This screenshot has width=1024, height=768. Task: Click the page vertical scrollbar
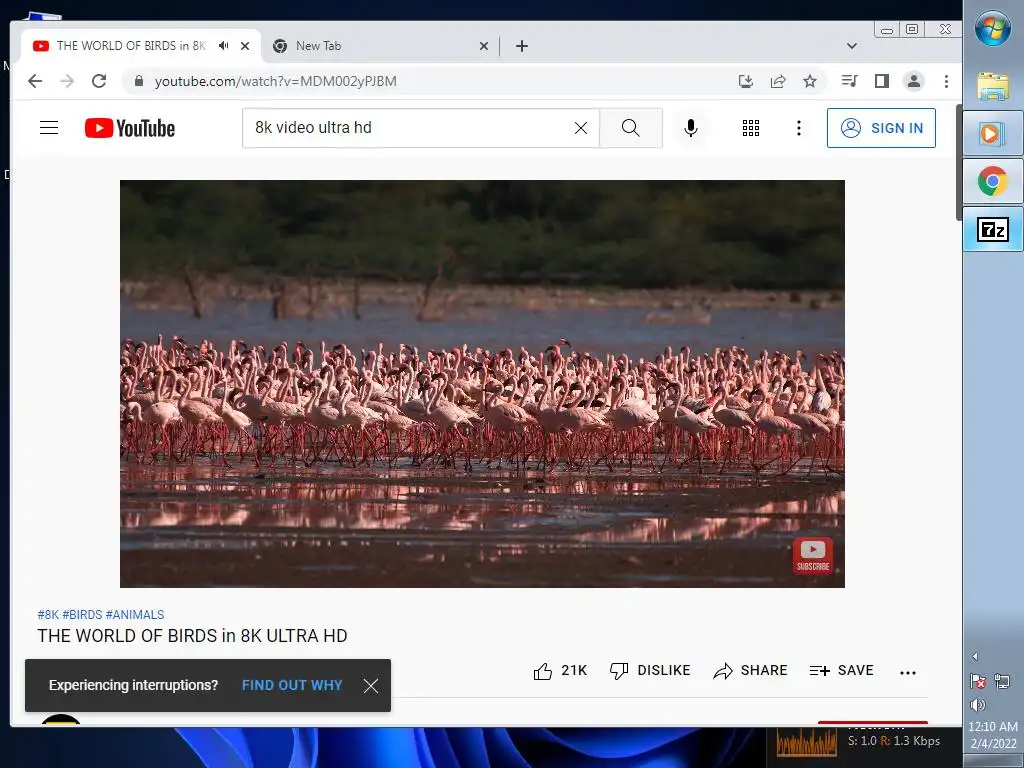point(958,162)
